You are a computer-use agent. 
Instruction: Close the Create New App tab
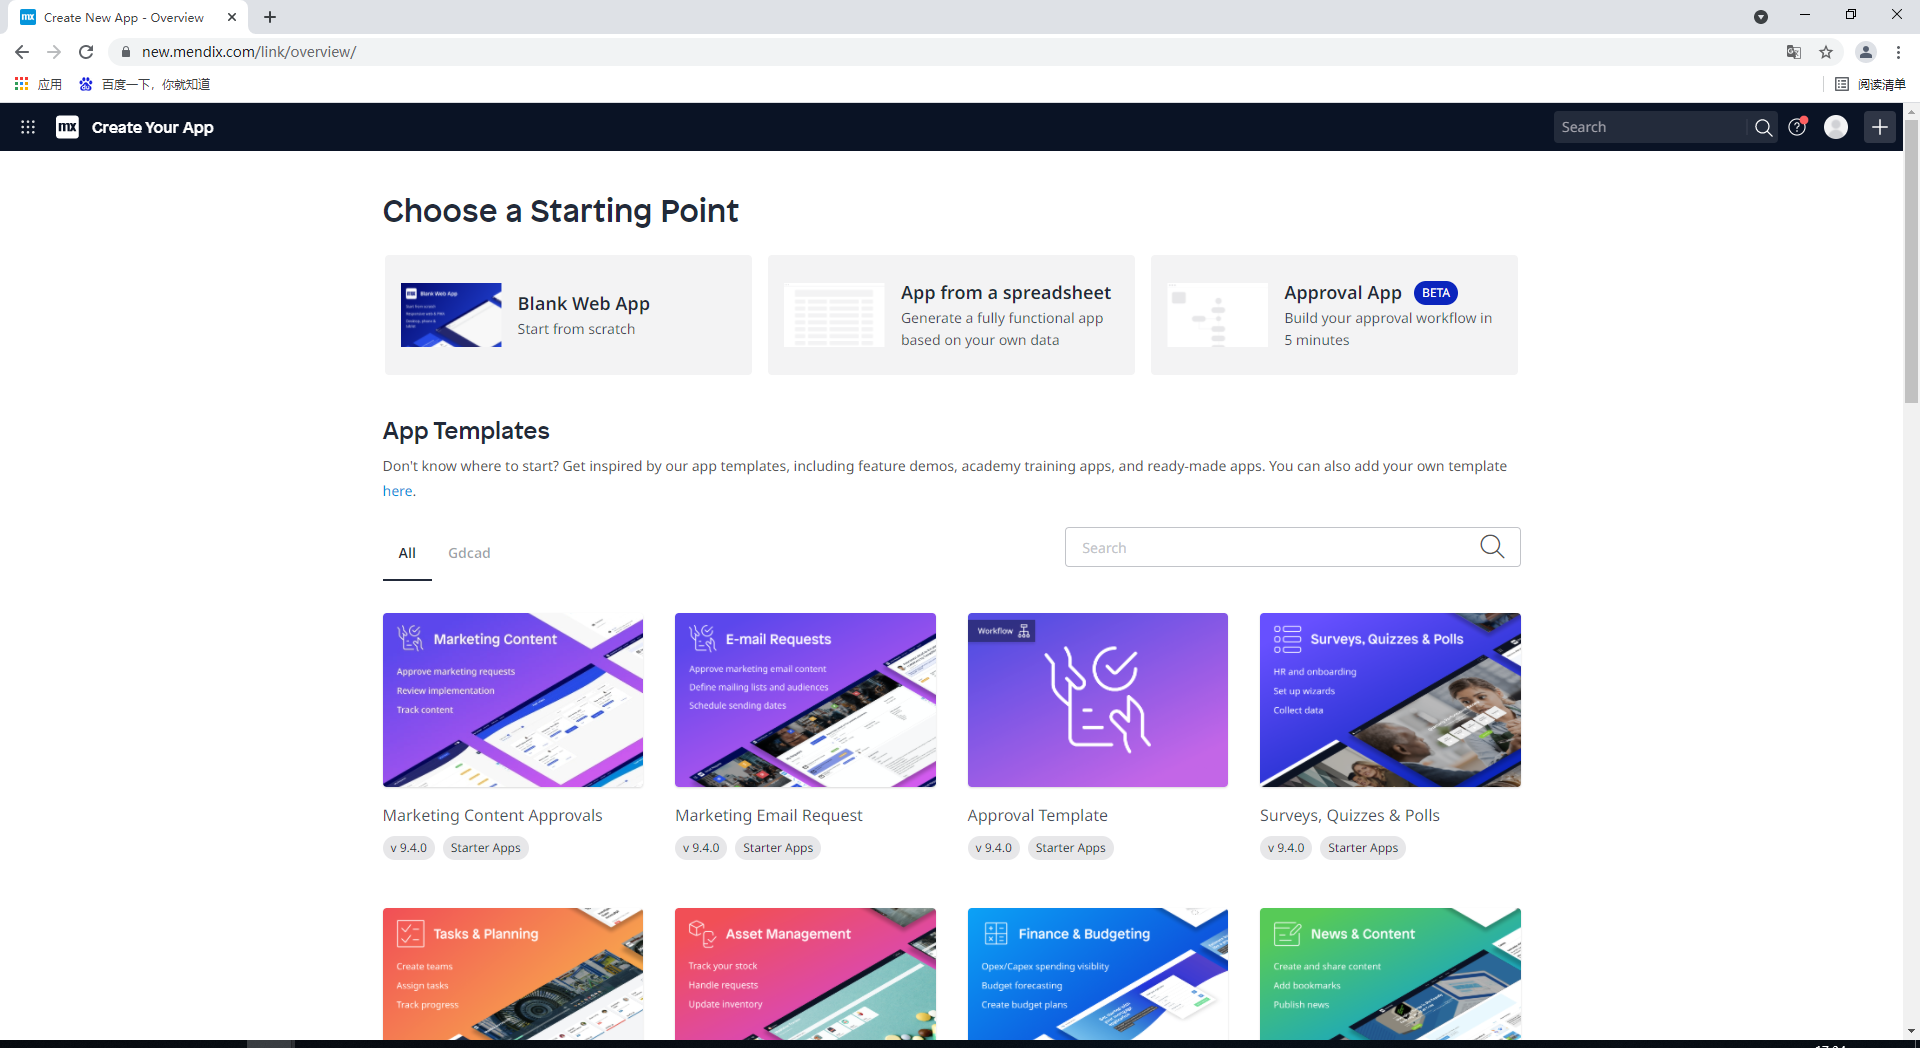232,17
